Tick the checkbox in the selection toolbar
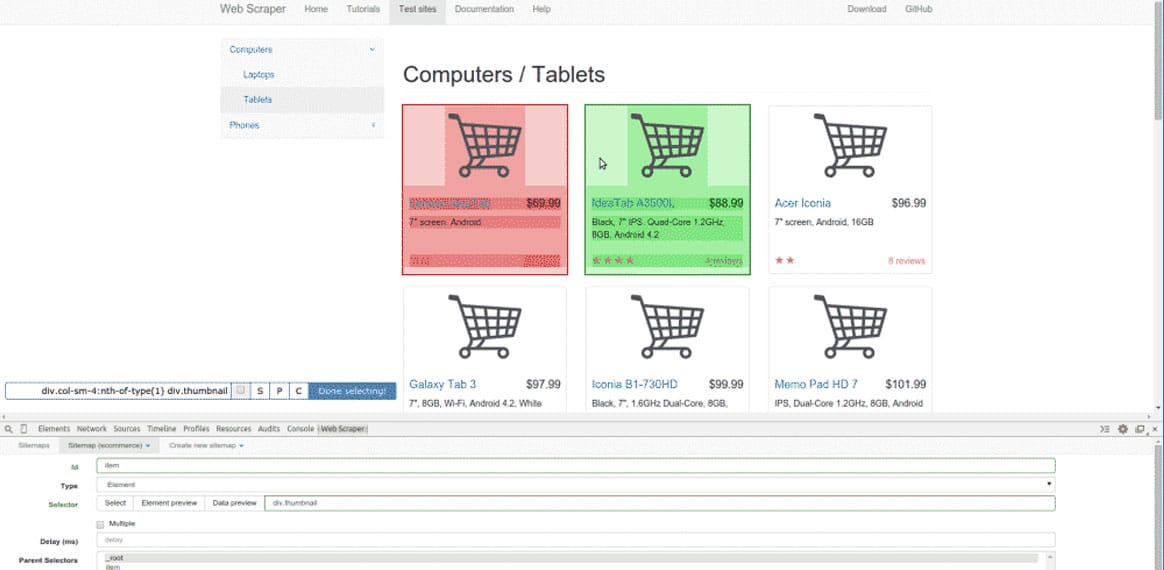 [x=241, y=390]
